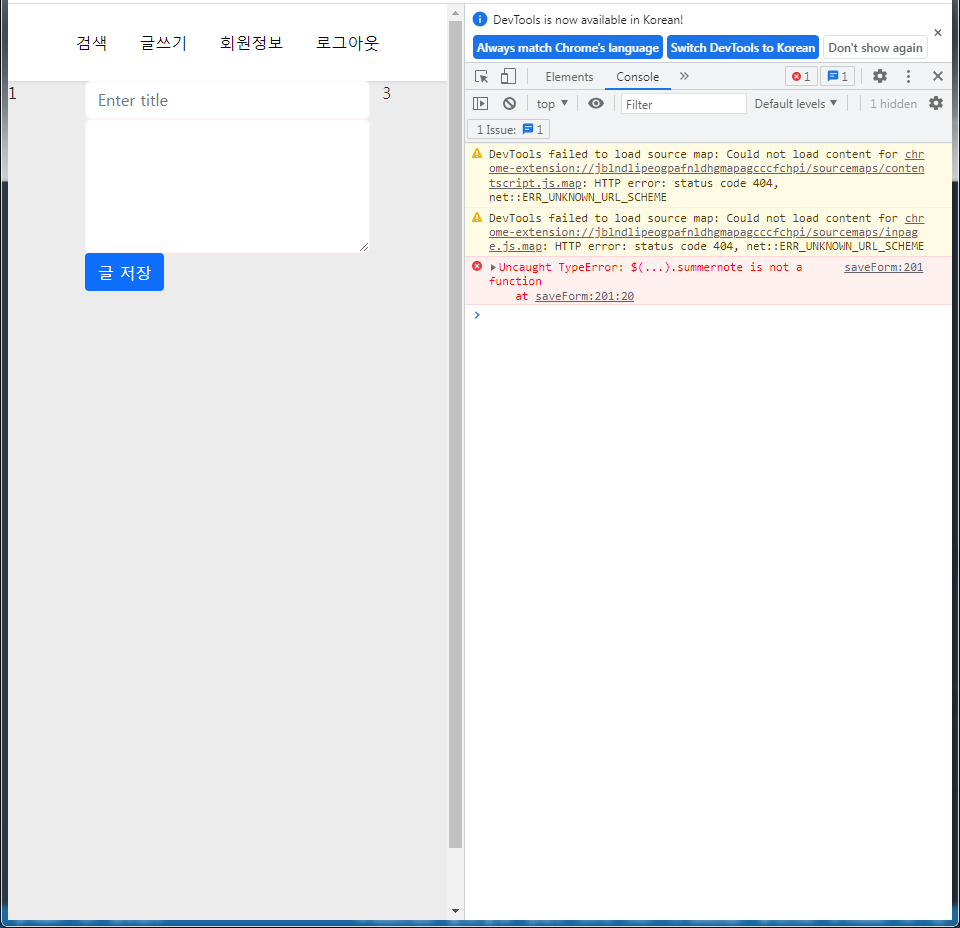Switch to the Elements tab

[x=569, y=76]
